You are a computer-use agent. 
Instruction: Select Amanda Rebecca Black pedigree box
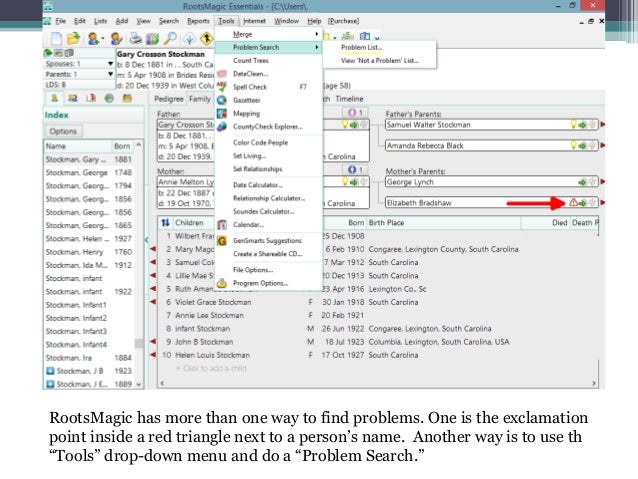492,145
